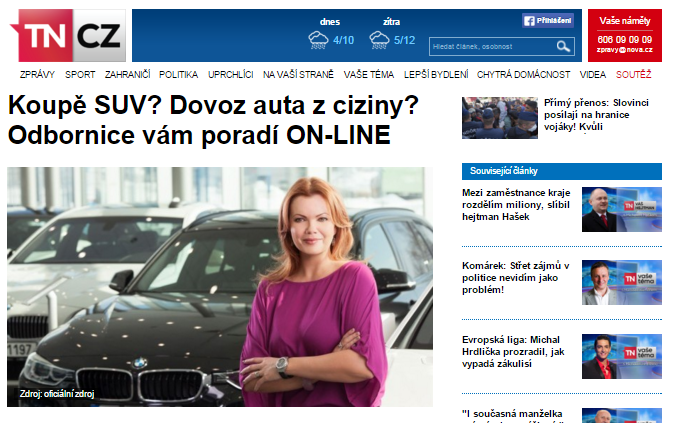Go to the ZAHRANIČÍ section
Viewport: 673px width, 423px height.
tap(127, 75)
